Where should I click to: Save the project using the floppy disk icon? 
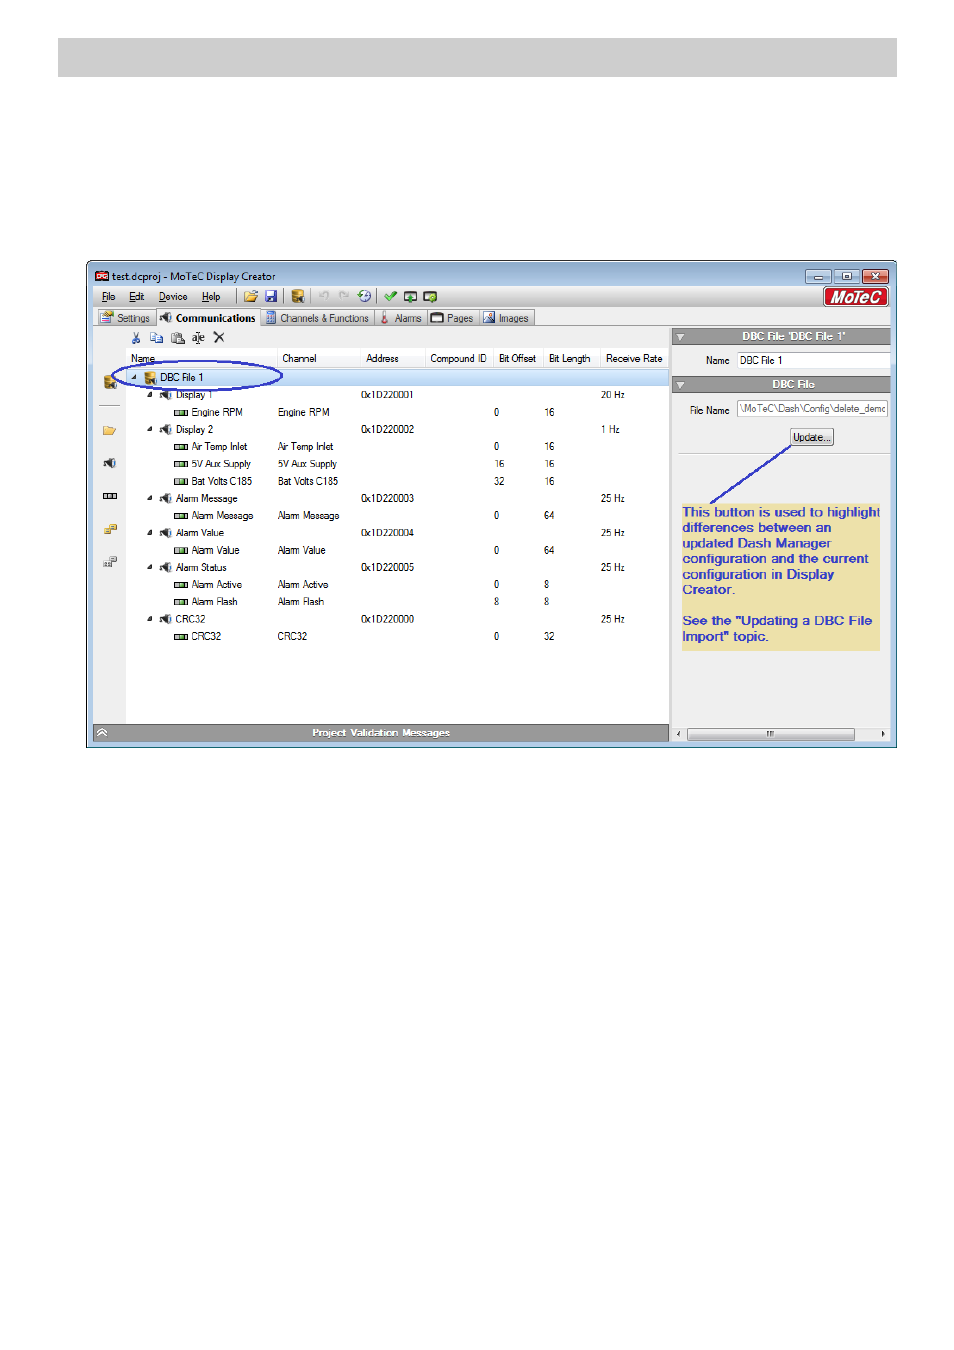(271, 297)
